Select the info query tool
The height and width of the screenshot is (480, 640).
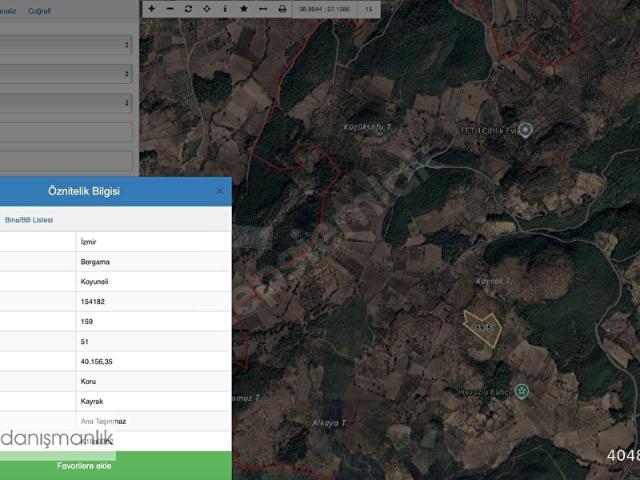[225, 9]
